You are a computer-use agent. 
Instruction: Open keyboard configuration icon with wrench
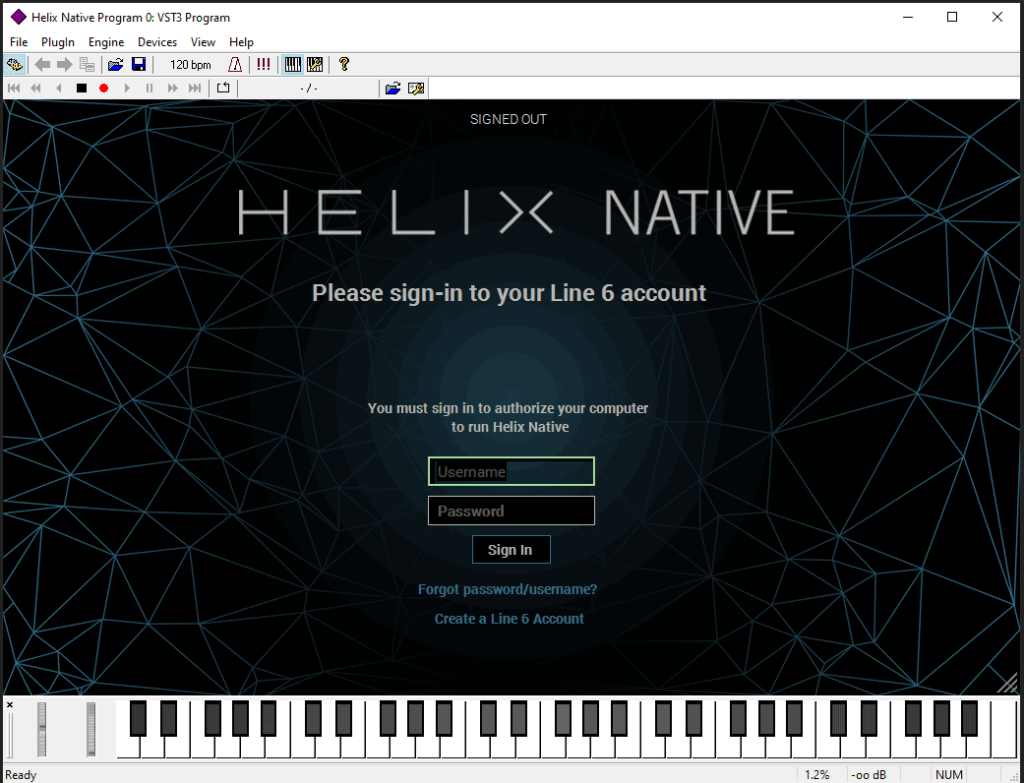pyautogui.click(x=315, y=65)
